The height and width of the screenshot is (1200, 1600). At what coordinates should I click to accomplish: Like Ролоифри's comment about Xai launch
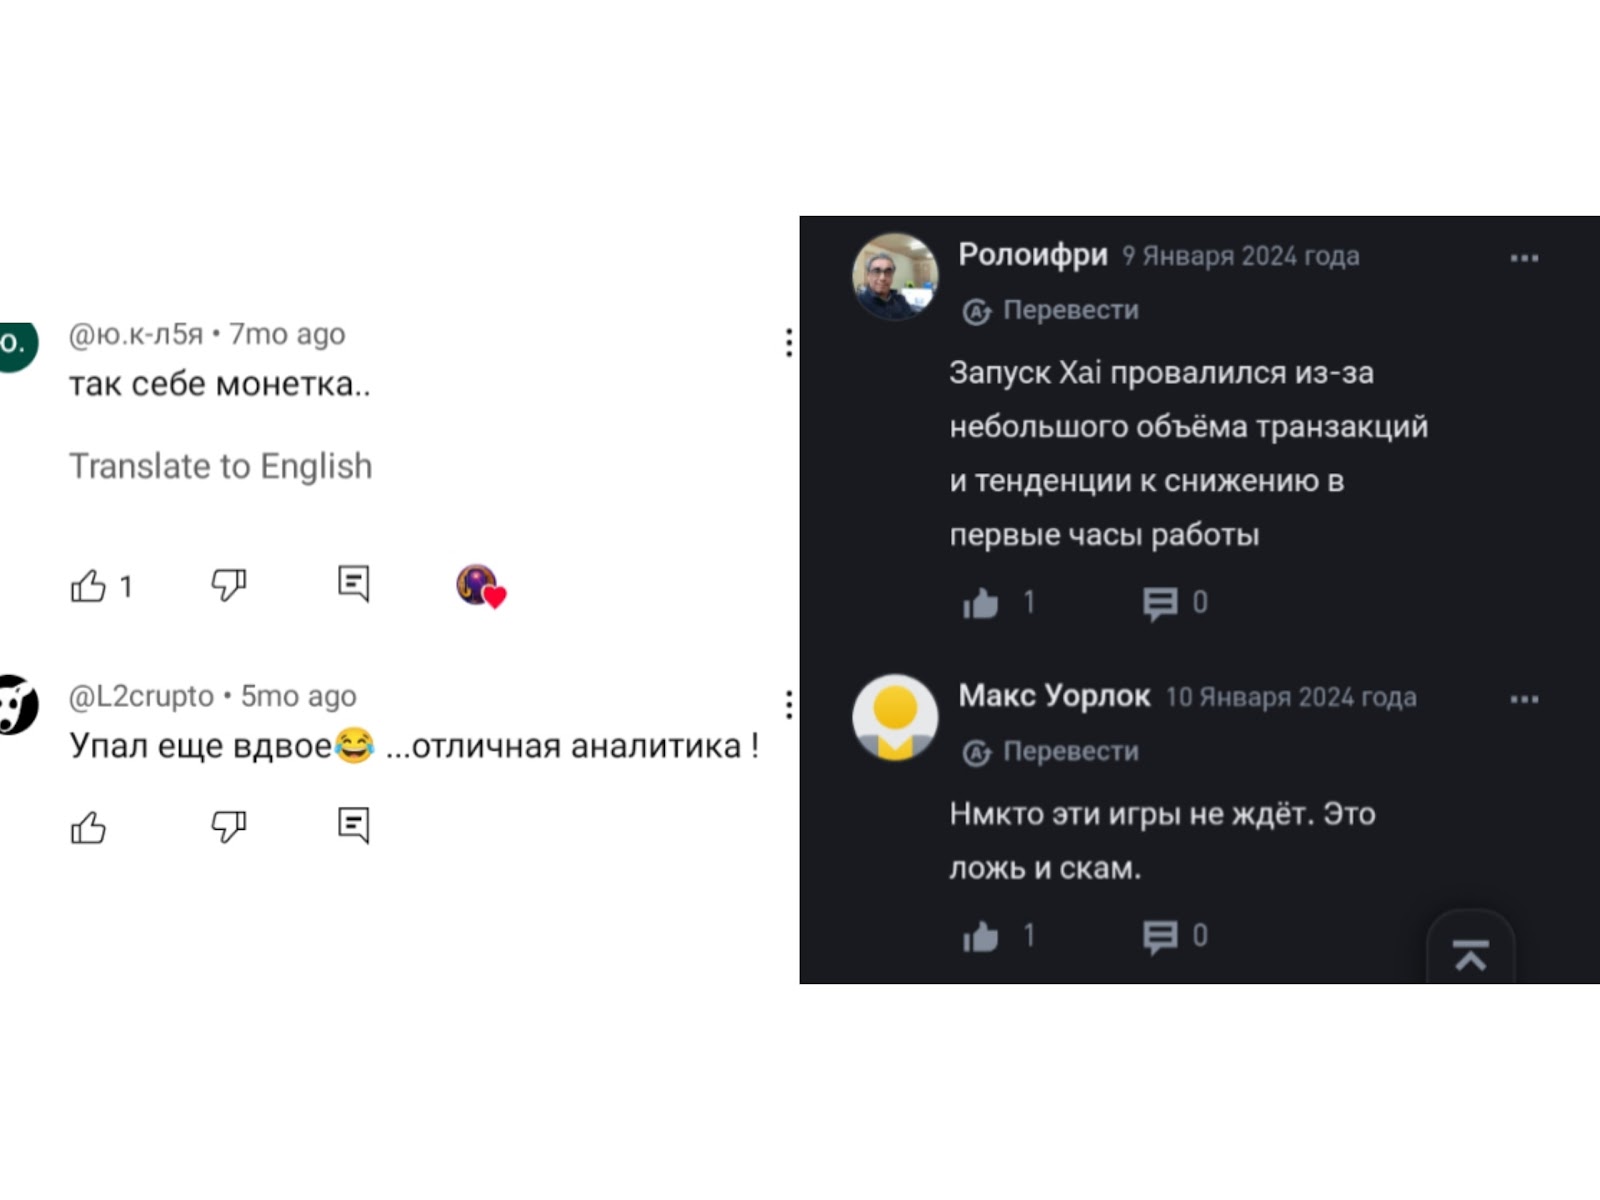click(x=981, y=603)
